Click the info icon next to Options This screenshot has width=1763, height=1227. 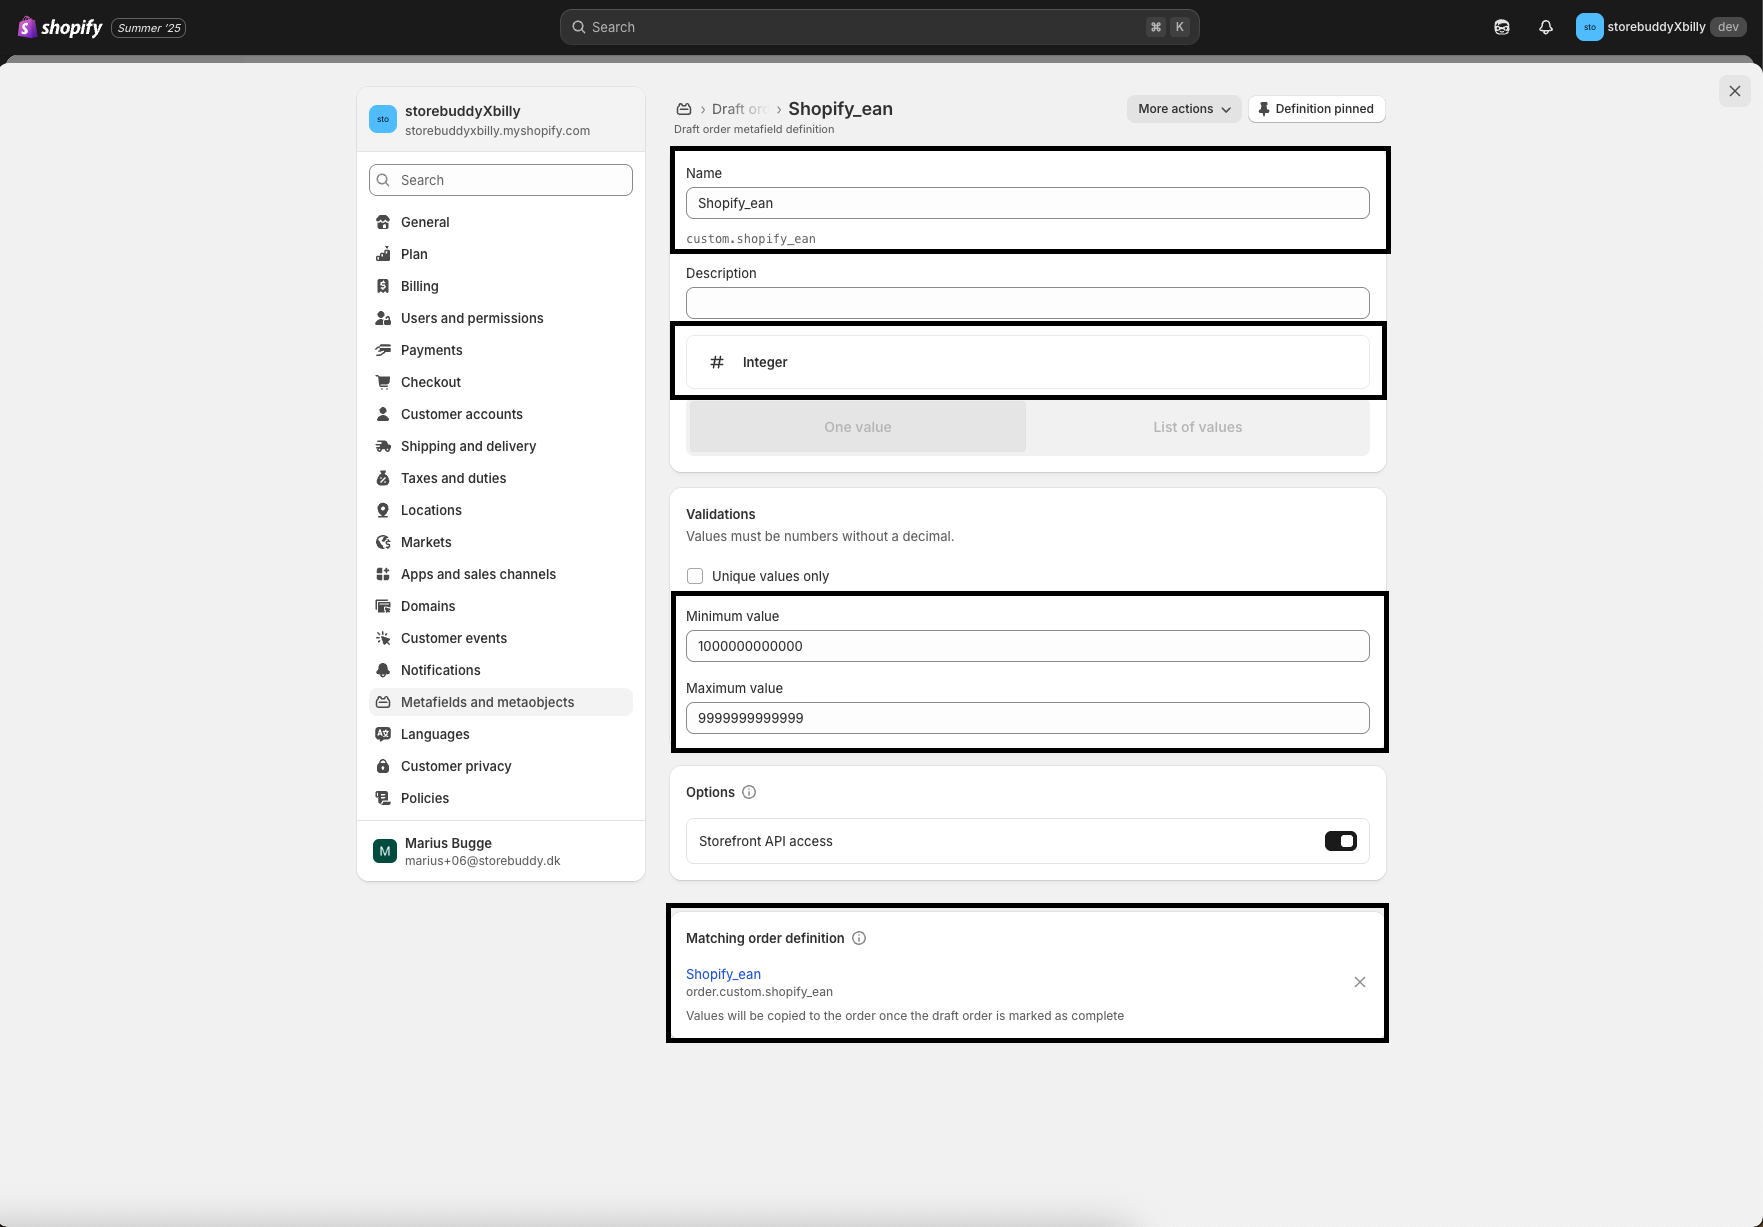click(749, 792)
